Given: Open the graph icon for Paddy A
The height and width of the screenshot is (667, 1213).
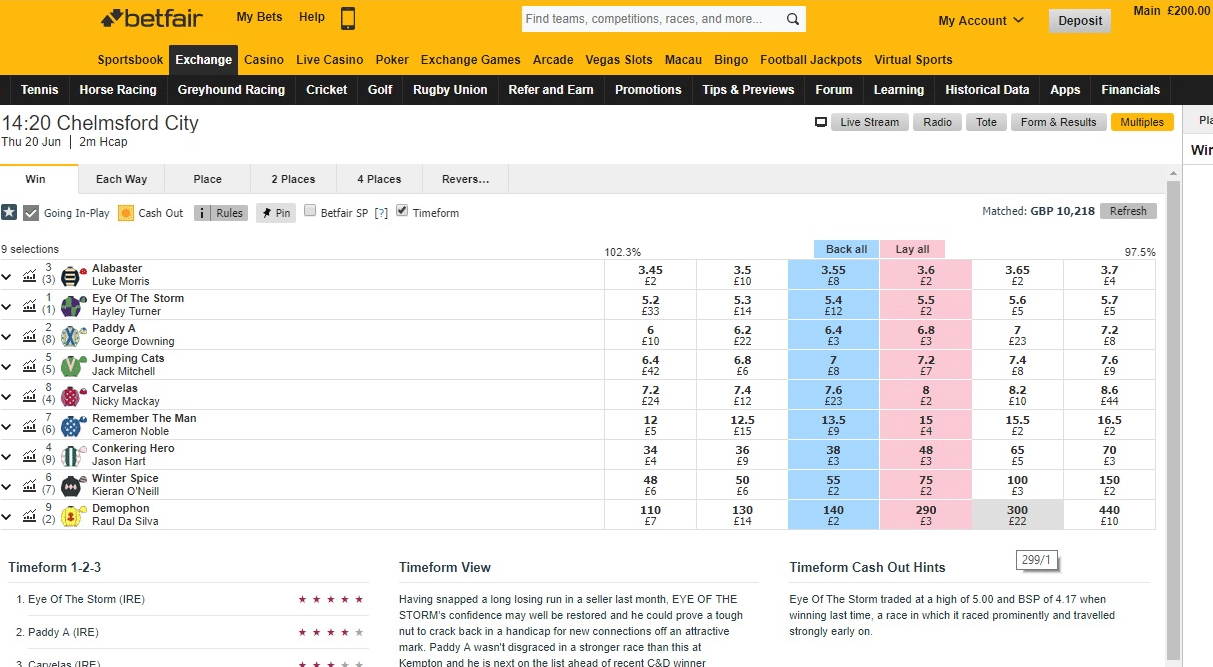Looking at the screenshot, I should 29,335.
